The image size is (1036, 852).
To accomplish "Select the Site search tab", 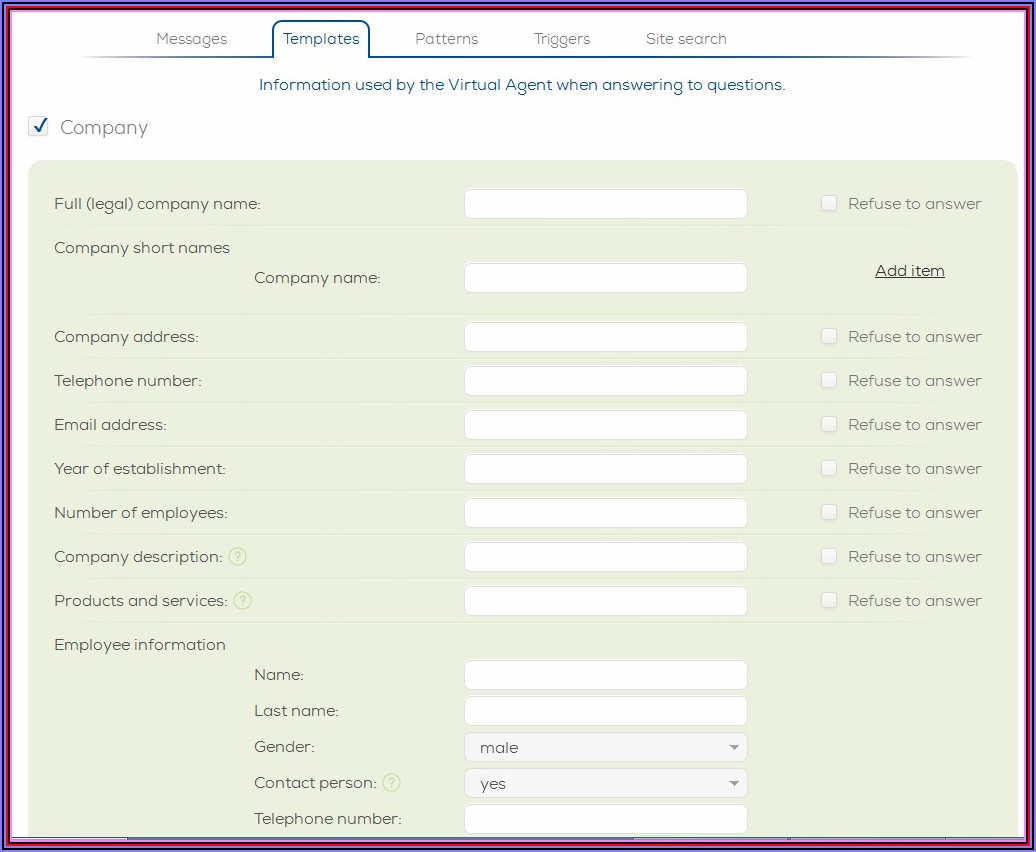I will click(x=686, y=39).
